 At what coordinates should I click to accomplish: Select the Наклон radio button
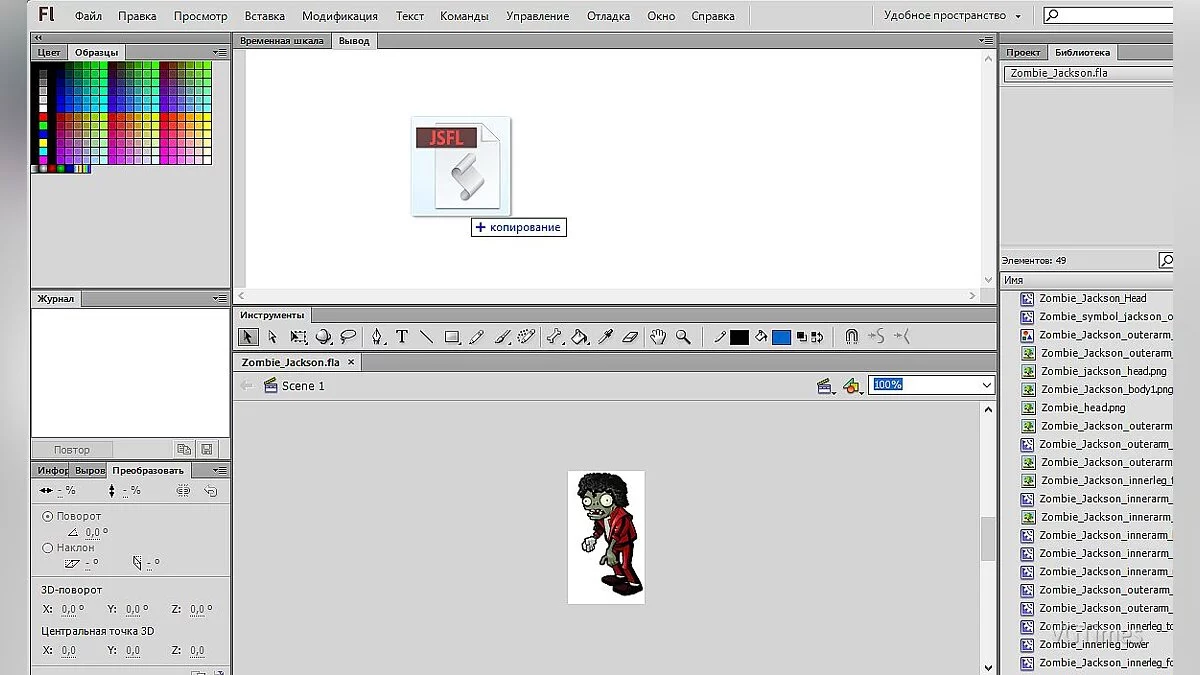(x=48, y=548)
